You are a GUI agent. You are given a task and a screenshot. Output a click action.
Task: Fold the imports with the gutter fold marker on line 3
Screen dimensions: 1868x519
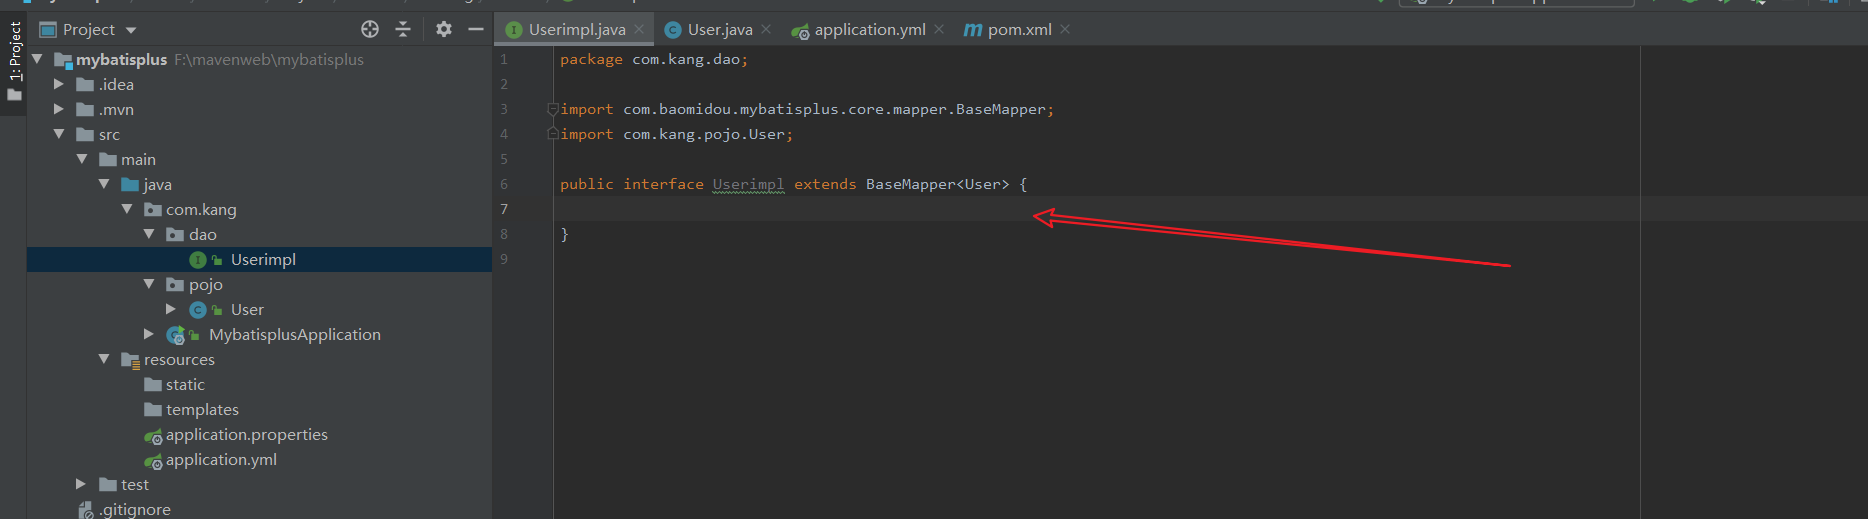click(553, 108)
